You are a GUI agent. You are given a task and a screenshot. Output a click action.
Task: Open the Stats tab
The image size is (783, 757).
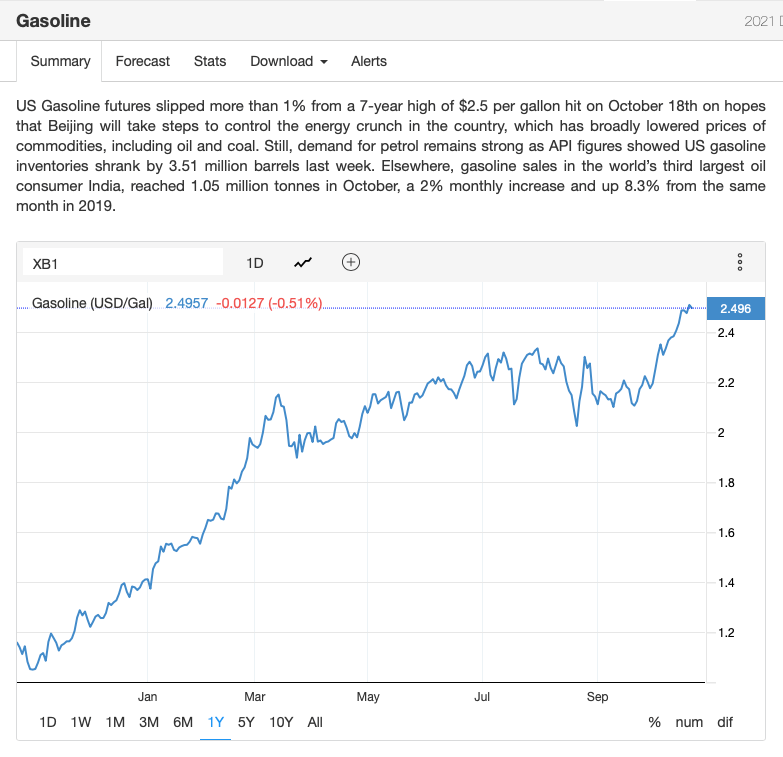tap(210, 61)
